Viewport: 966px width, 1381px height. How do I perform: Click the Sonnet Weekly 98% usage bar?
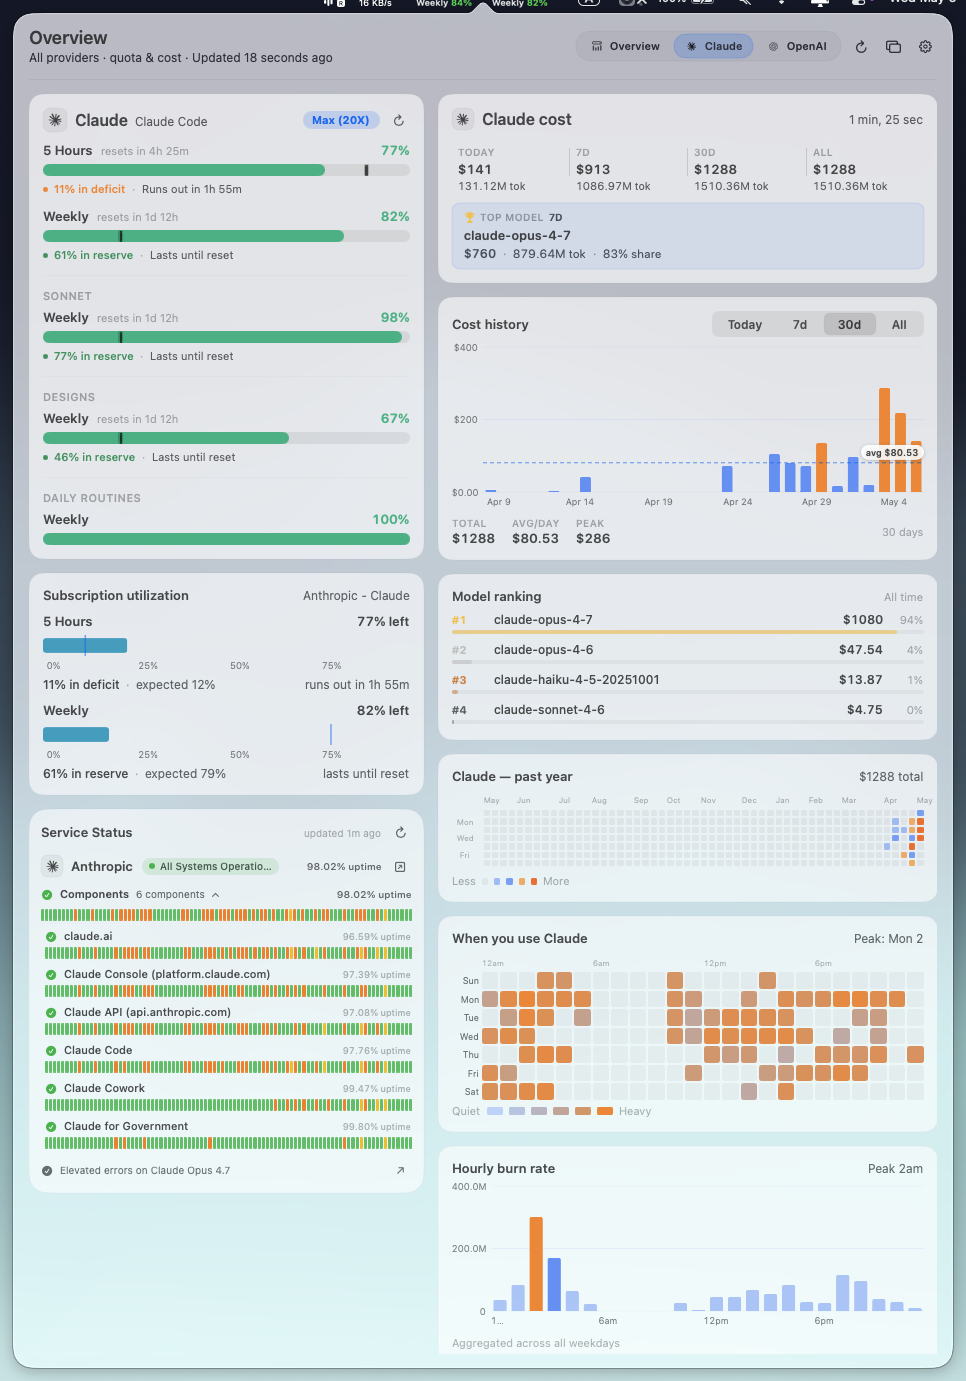pyautogui.click(x=226, y=337)
